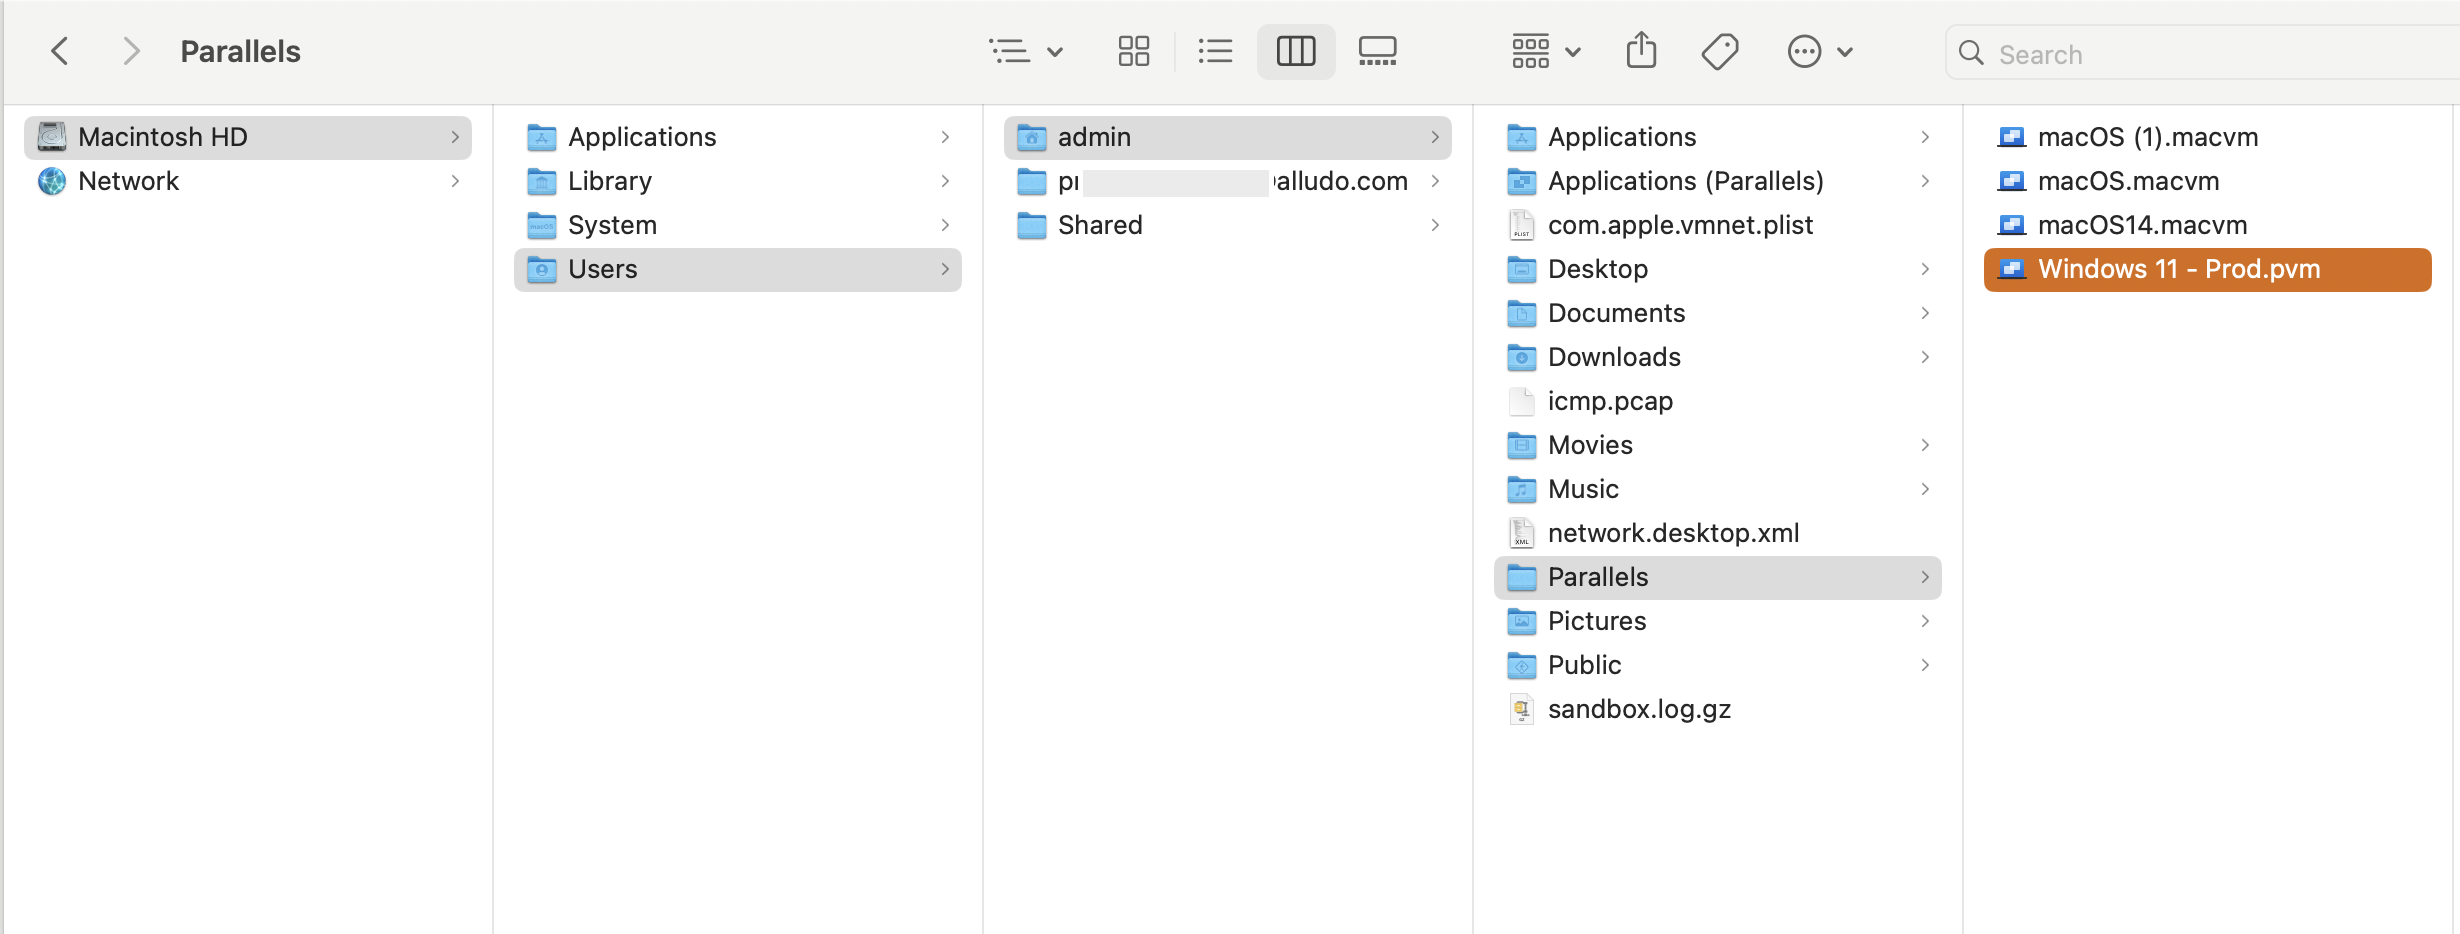Select the icmp.pcap file

1718,401
